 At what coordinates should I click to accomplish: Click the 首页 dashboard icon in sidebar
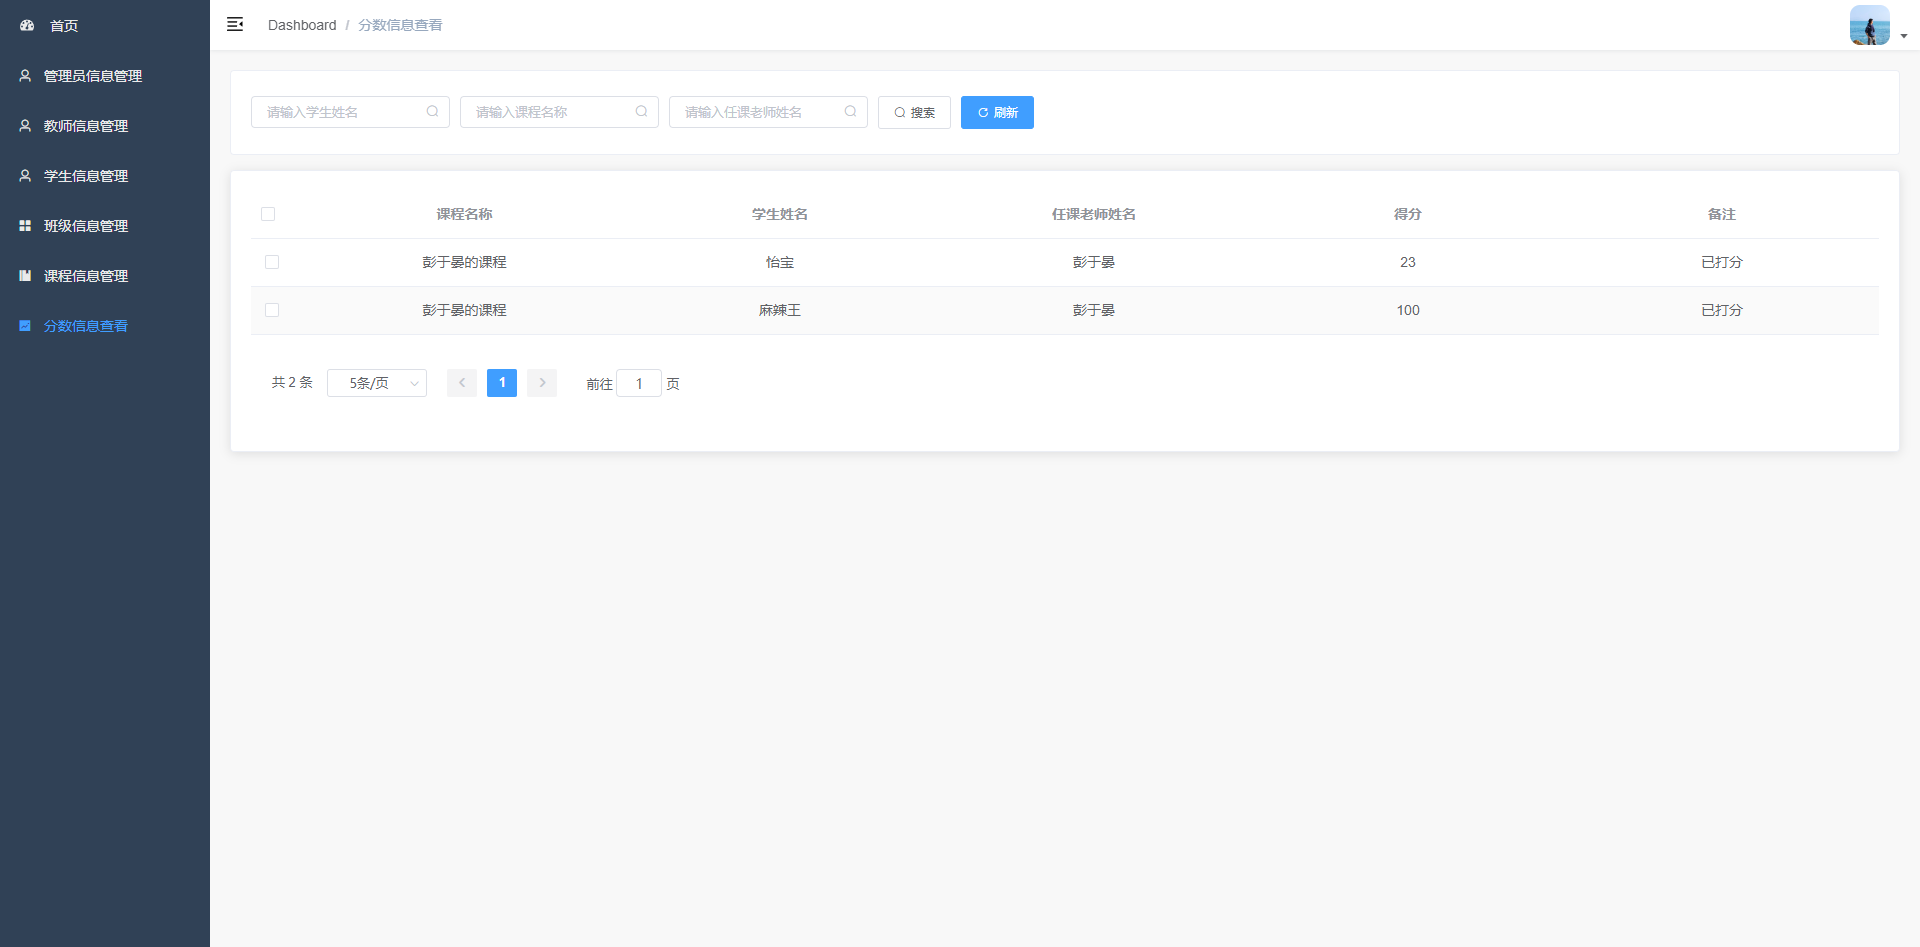[x=27, y=26]
